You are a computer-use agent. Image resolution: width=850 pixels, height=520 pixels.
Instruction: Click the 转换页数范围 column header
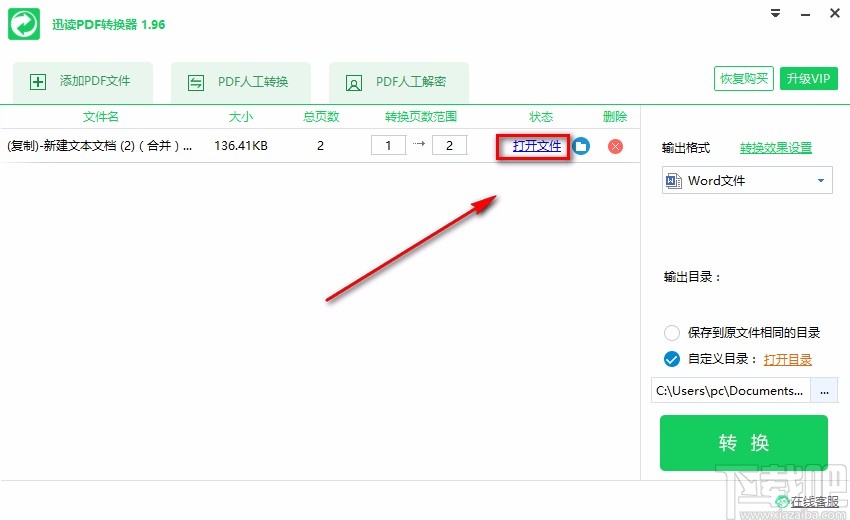(421, 117)
